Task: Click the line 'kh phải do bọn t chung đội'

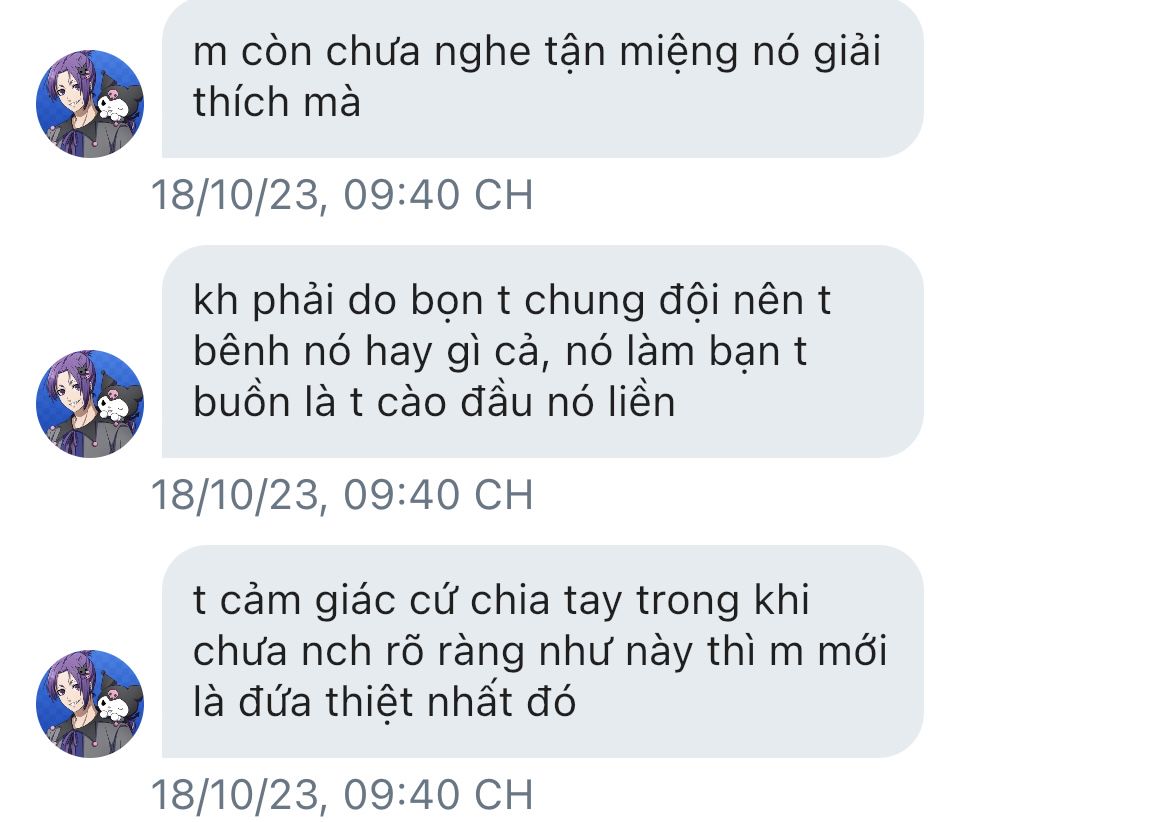Action: coord(456,301)
